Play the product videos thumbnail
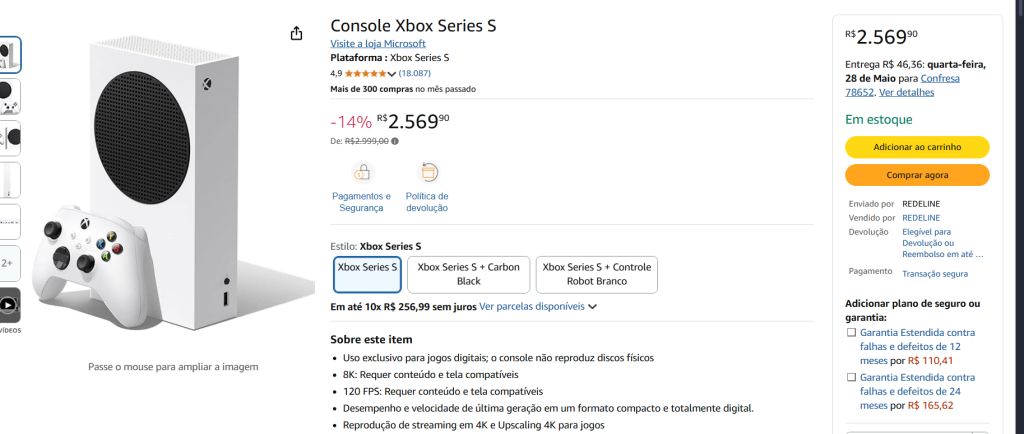 [8, 305]
